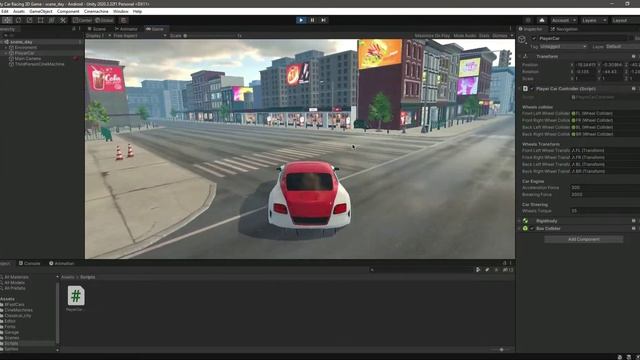Click the Pause button

coord(312,20)
